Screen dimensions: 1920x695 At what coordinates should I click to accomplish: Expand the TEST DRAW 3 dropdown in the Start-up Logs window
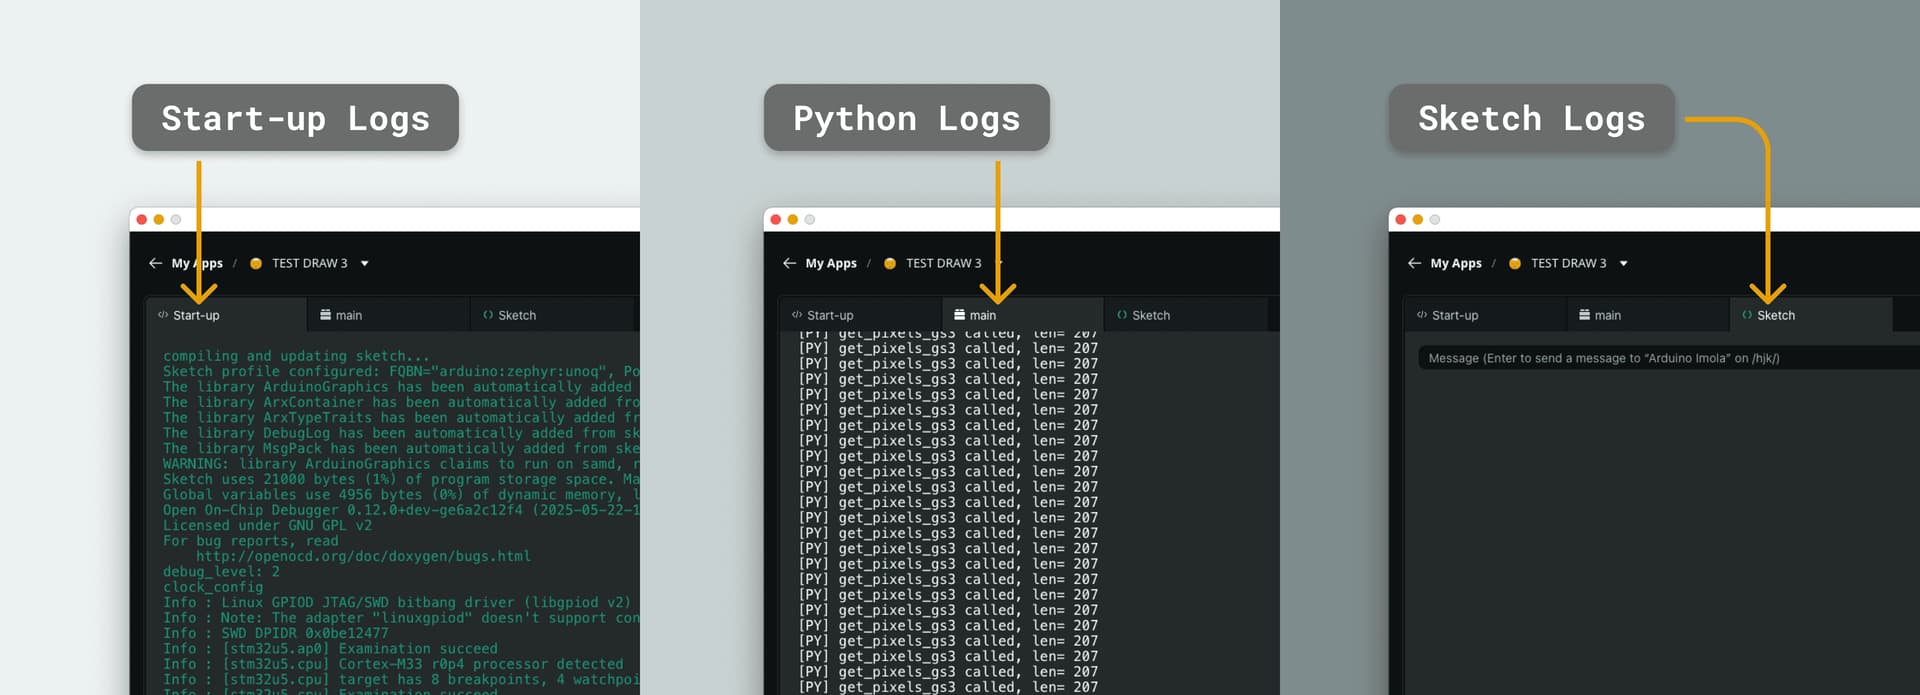coord(365,263)
